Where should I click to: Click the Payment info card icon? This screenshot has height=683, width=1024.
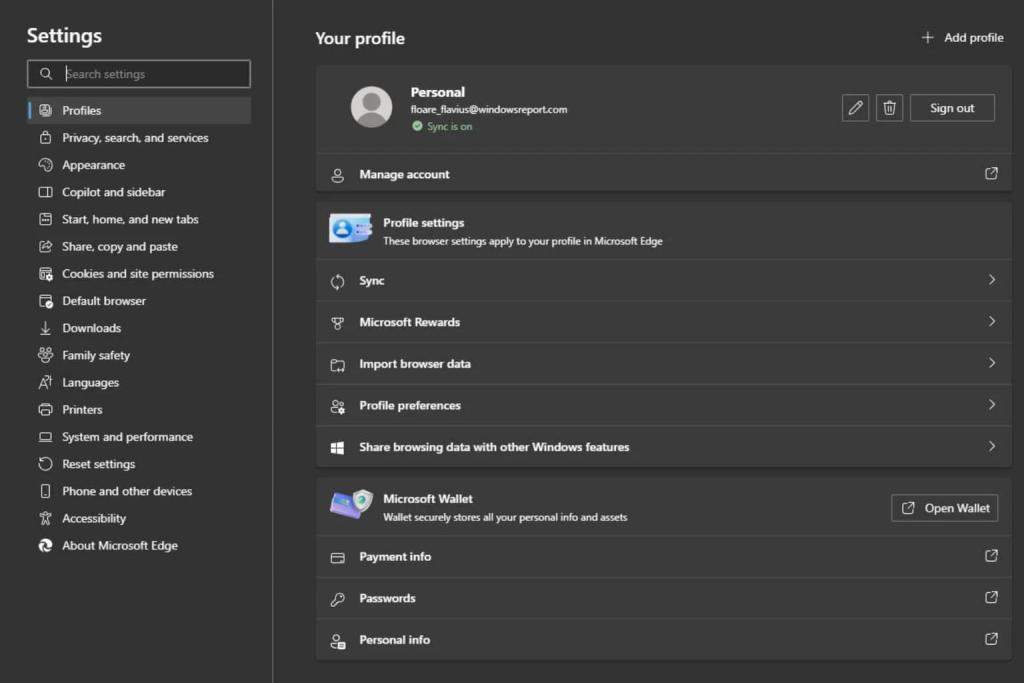338,558
